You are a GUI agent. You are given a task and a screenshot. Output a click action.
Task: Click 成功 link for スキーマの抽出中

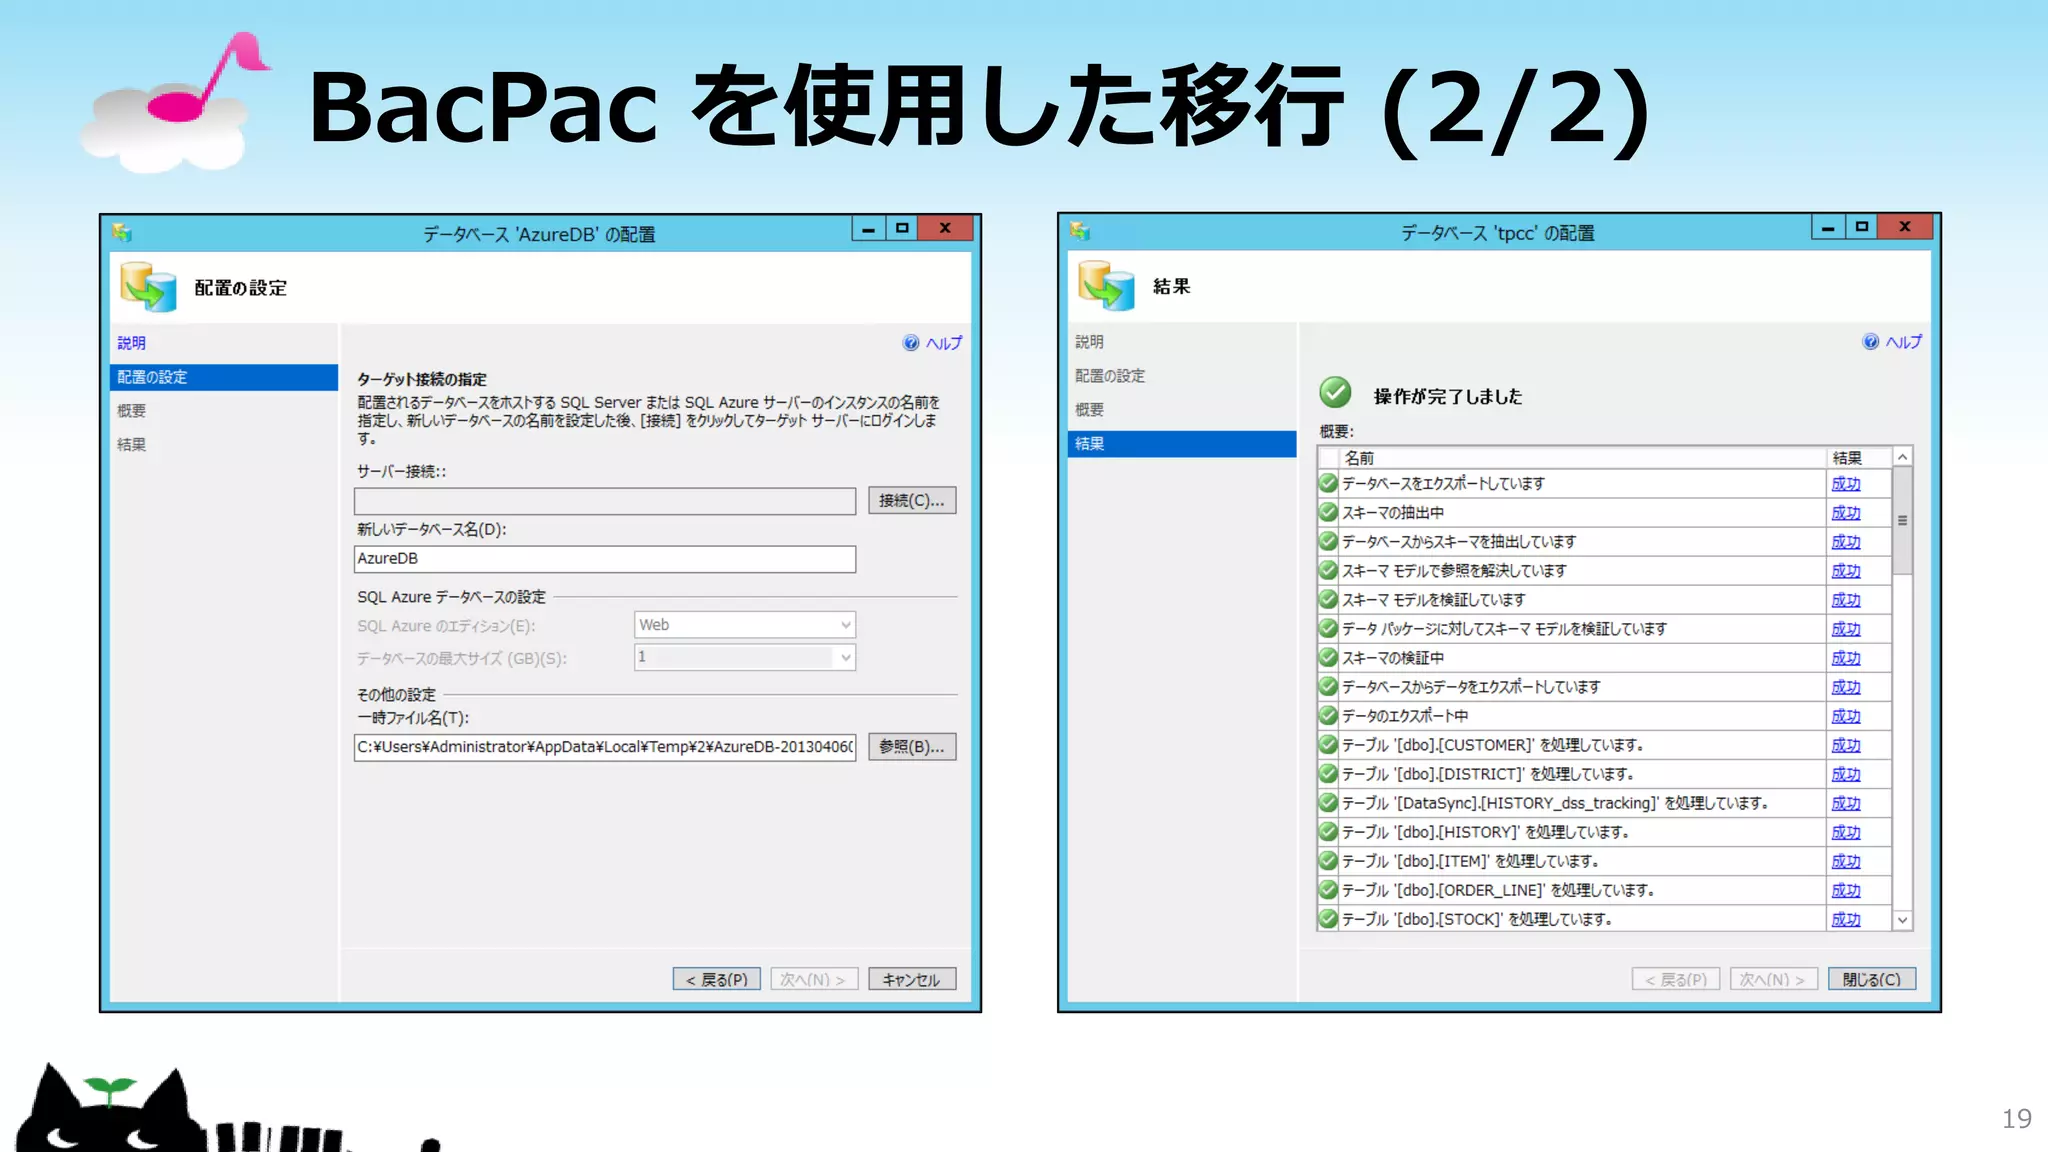pos(1846,513)
